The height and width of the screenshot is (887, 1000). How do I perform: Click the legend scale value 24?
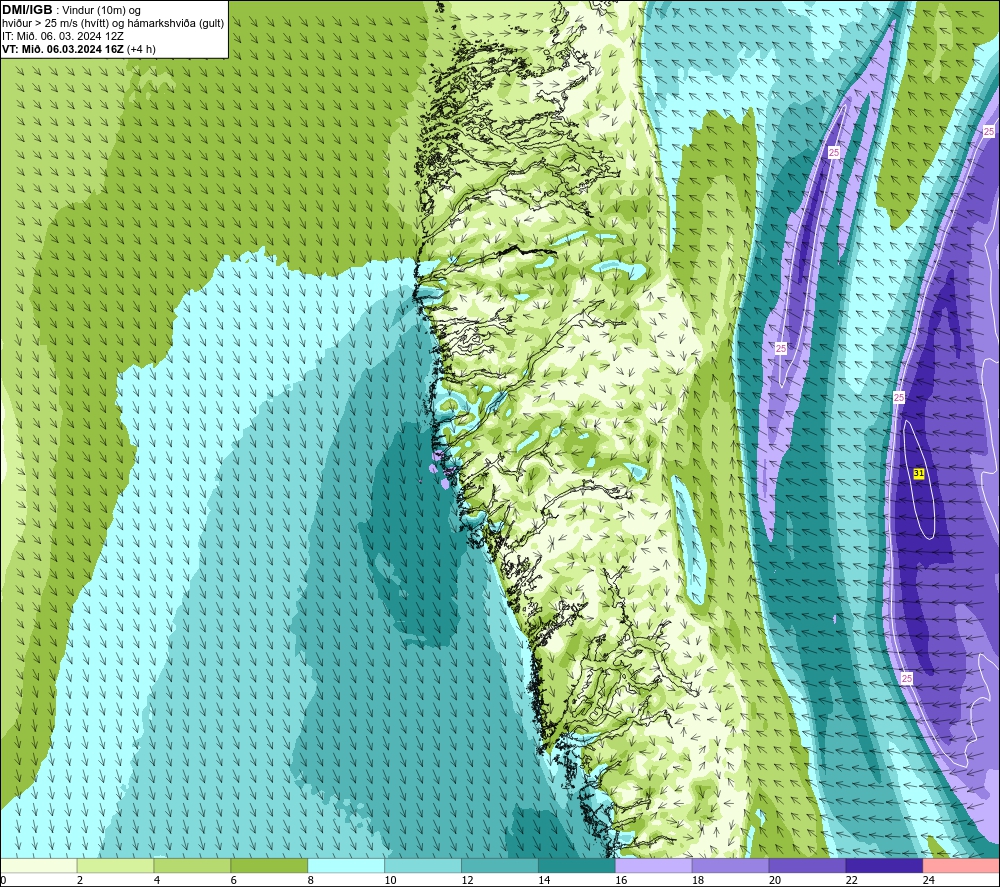[929, 880]
